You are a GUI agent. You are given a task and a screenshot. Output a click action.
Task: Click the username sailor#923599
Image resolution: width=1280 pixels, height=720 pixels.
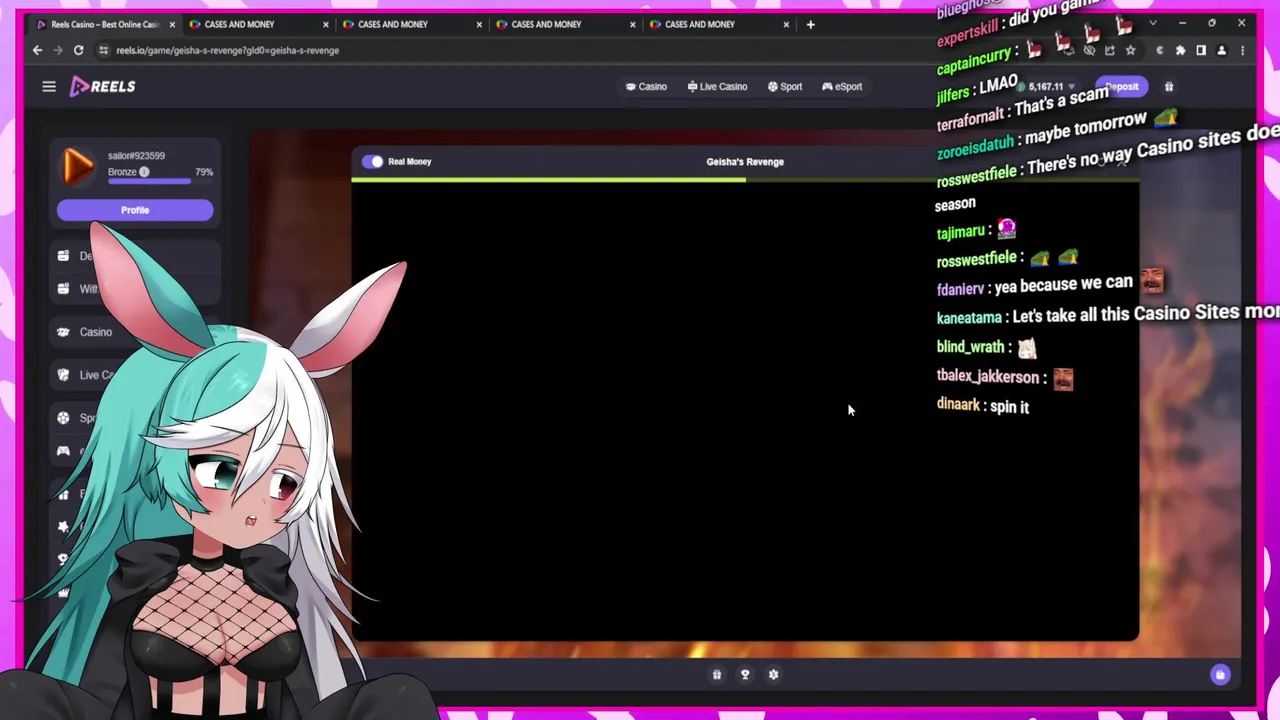pos(136,156)
